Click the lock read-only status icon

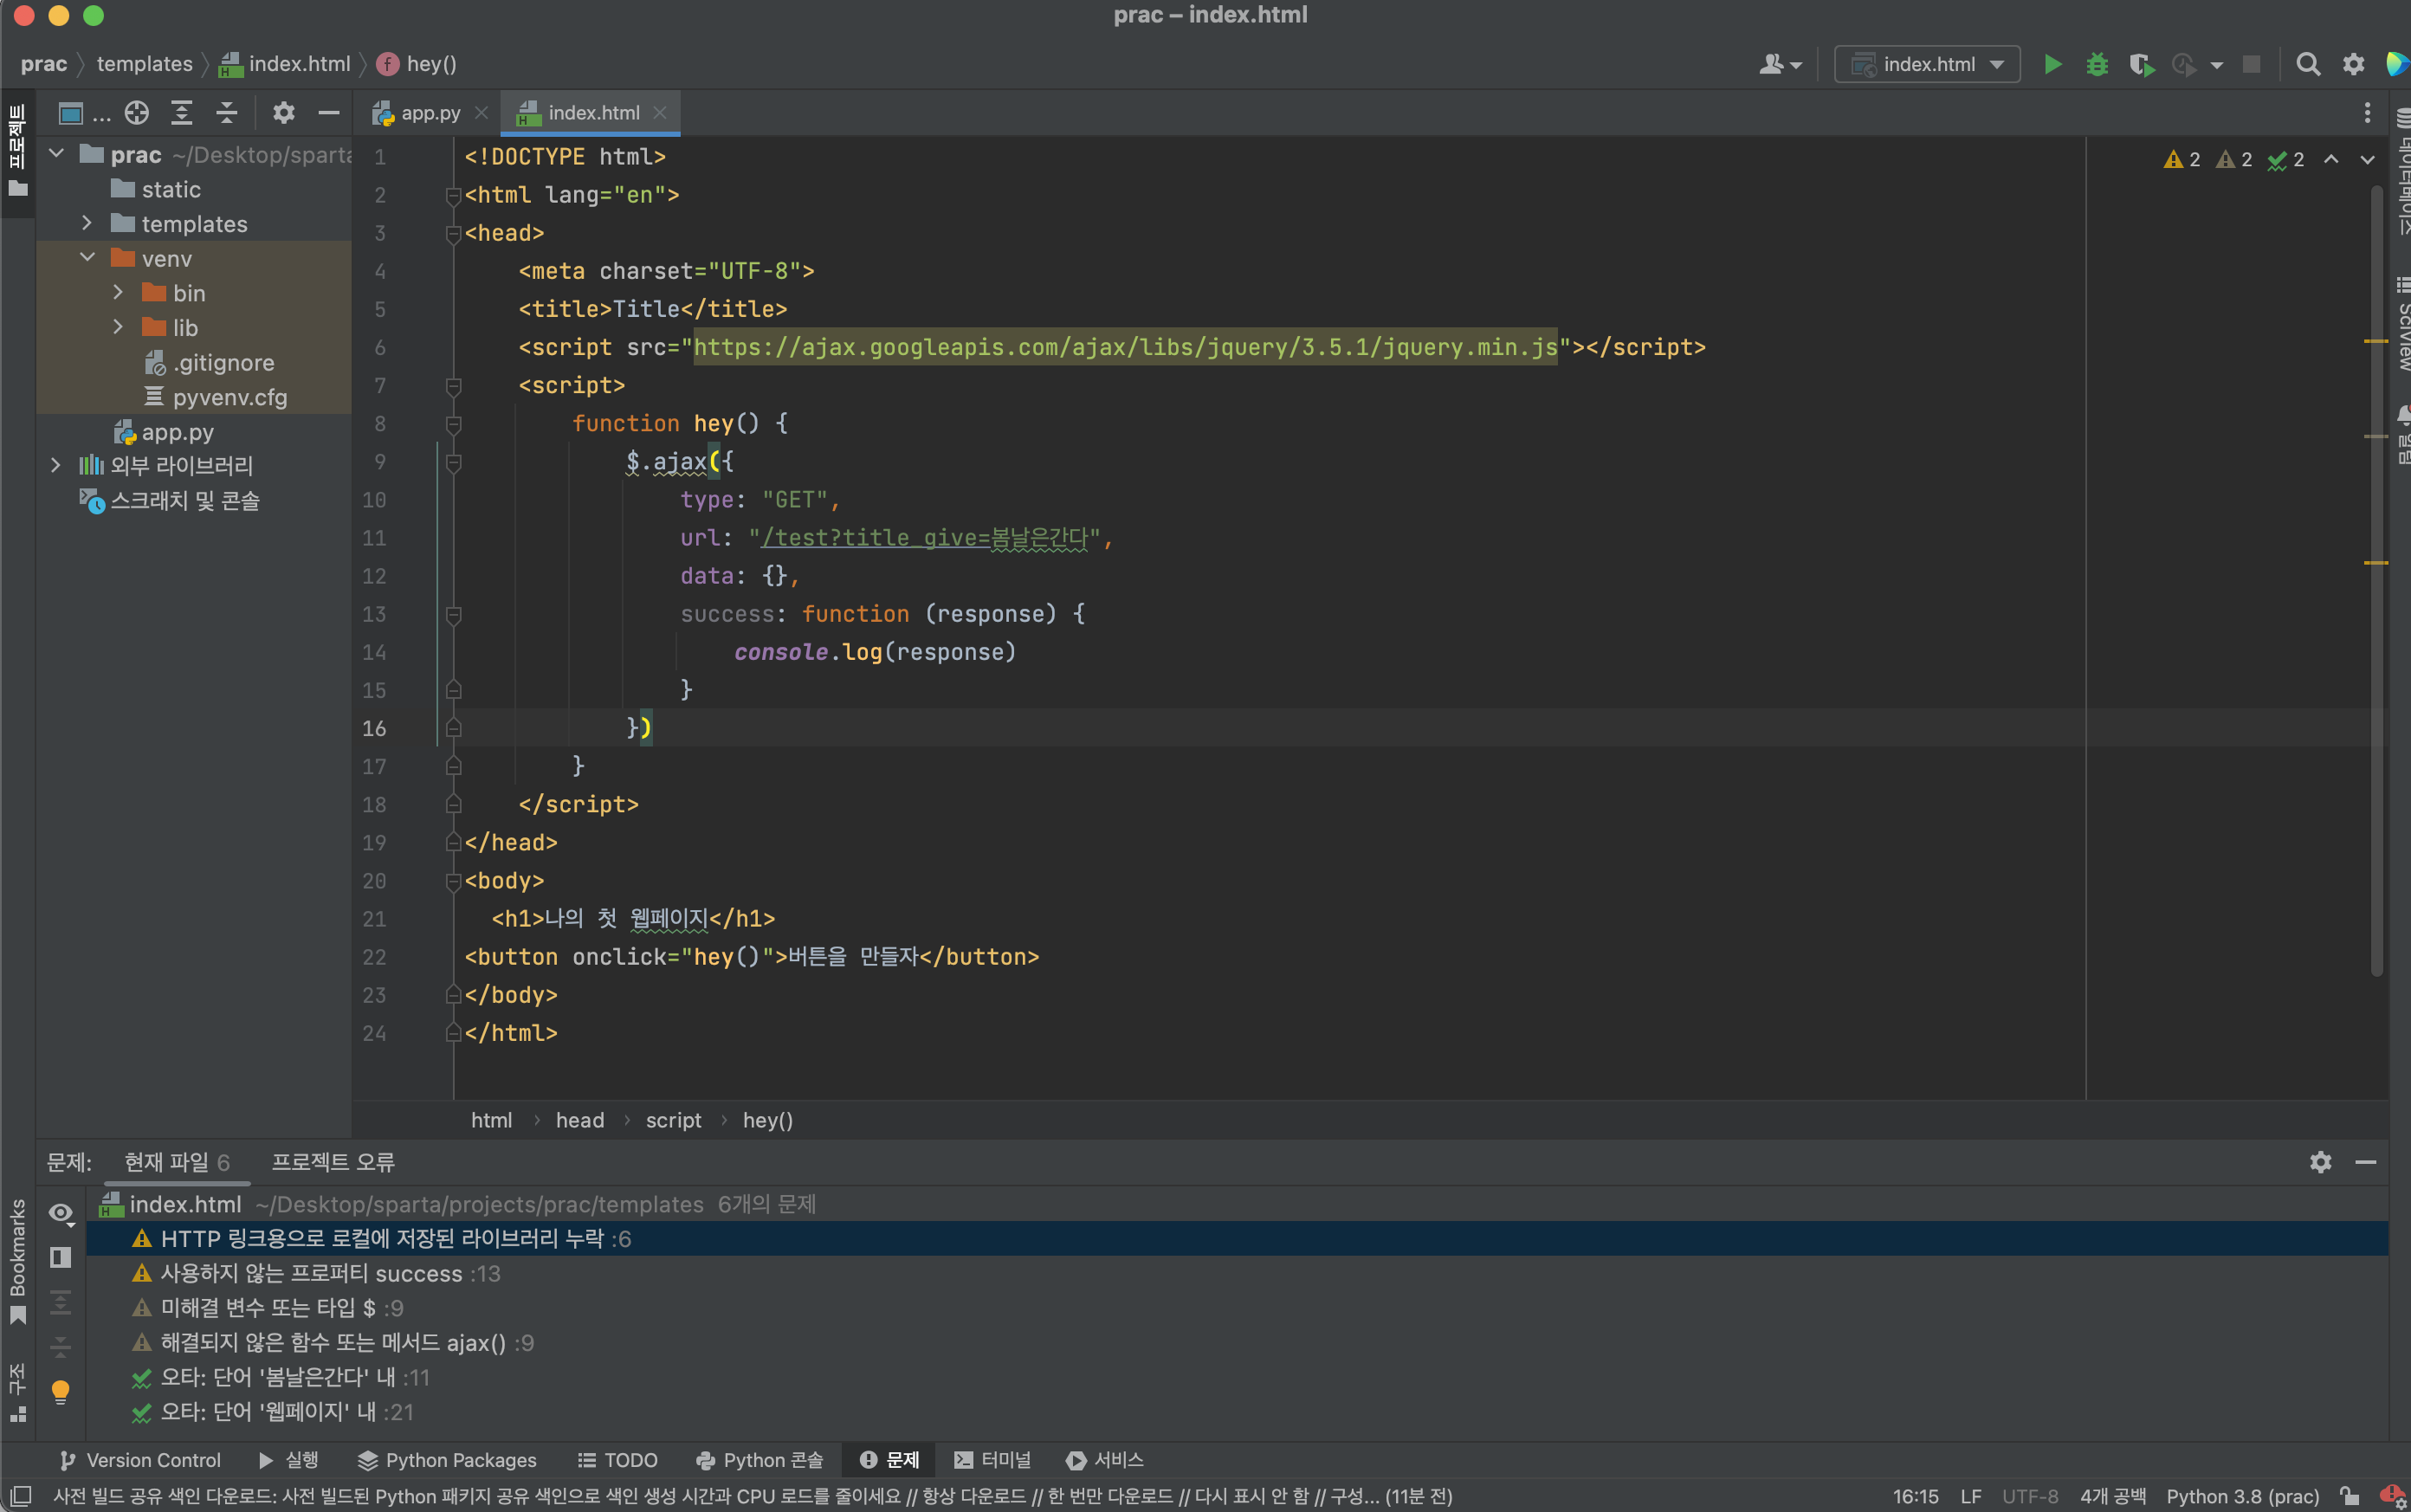point(2349,1496)
